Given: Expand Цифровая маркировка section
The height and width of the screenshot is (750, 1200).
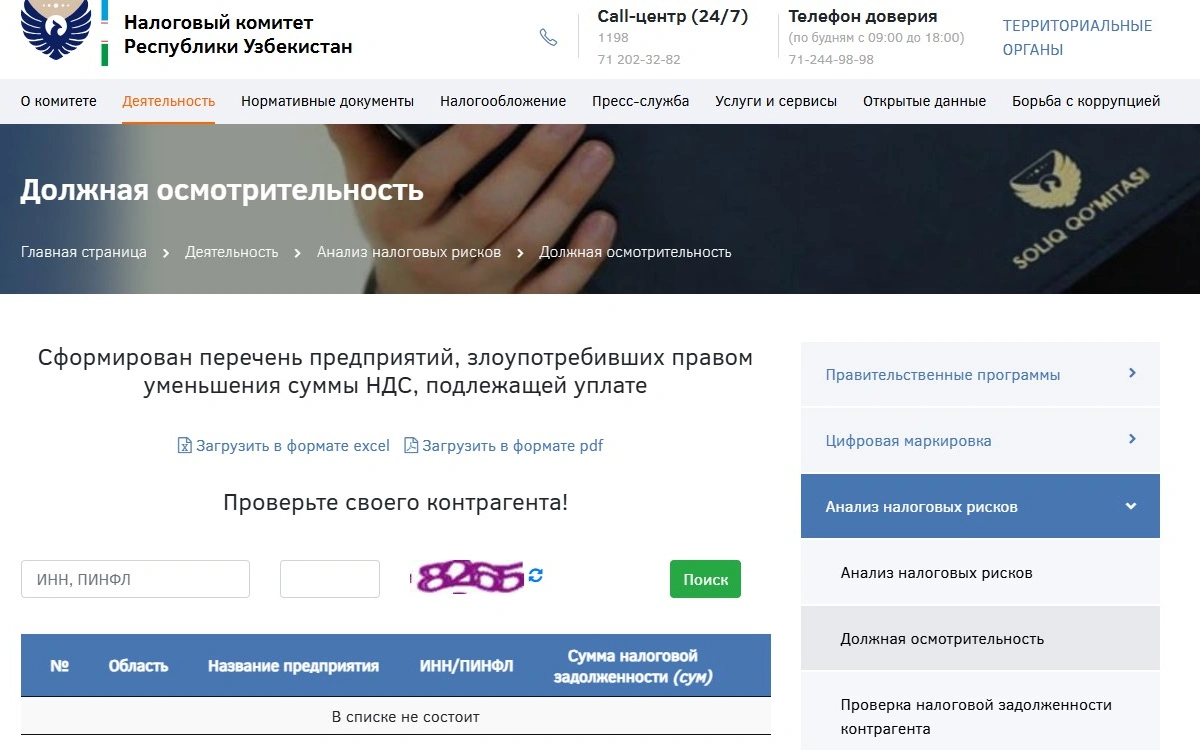Looking at the screenshot, I should click(1132, 439).
